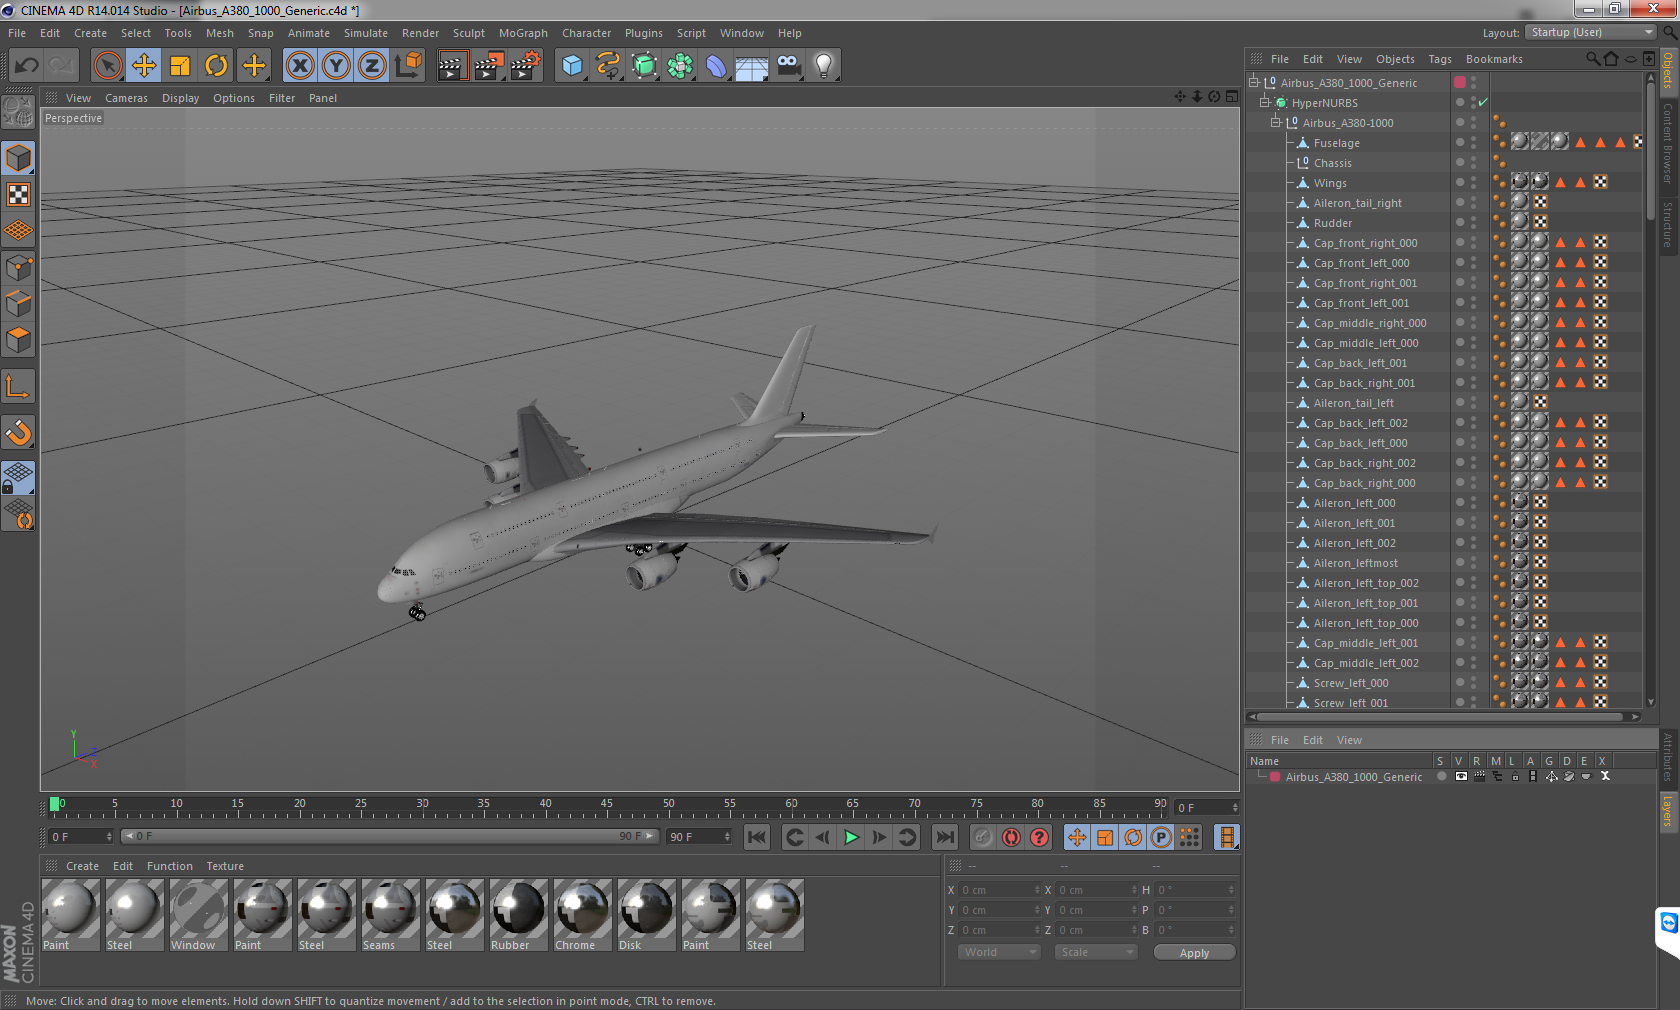The height and width of the screenshot is (1010, 1680).
Task: Select the Live Selection tool
Action: tap(107, 66)
